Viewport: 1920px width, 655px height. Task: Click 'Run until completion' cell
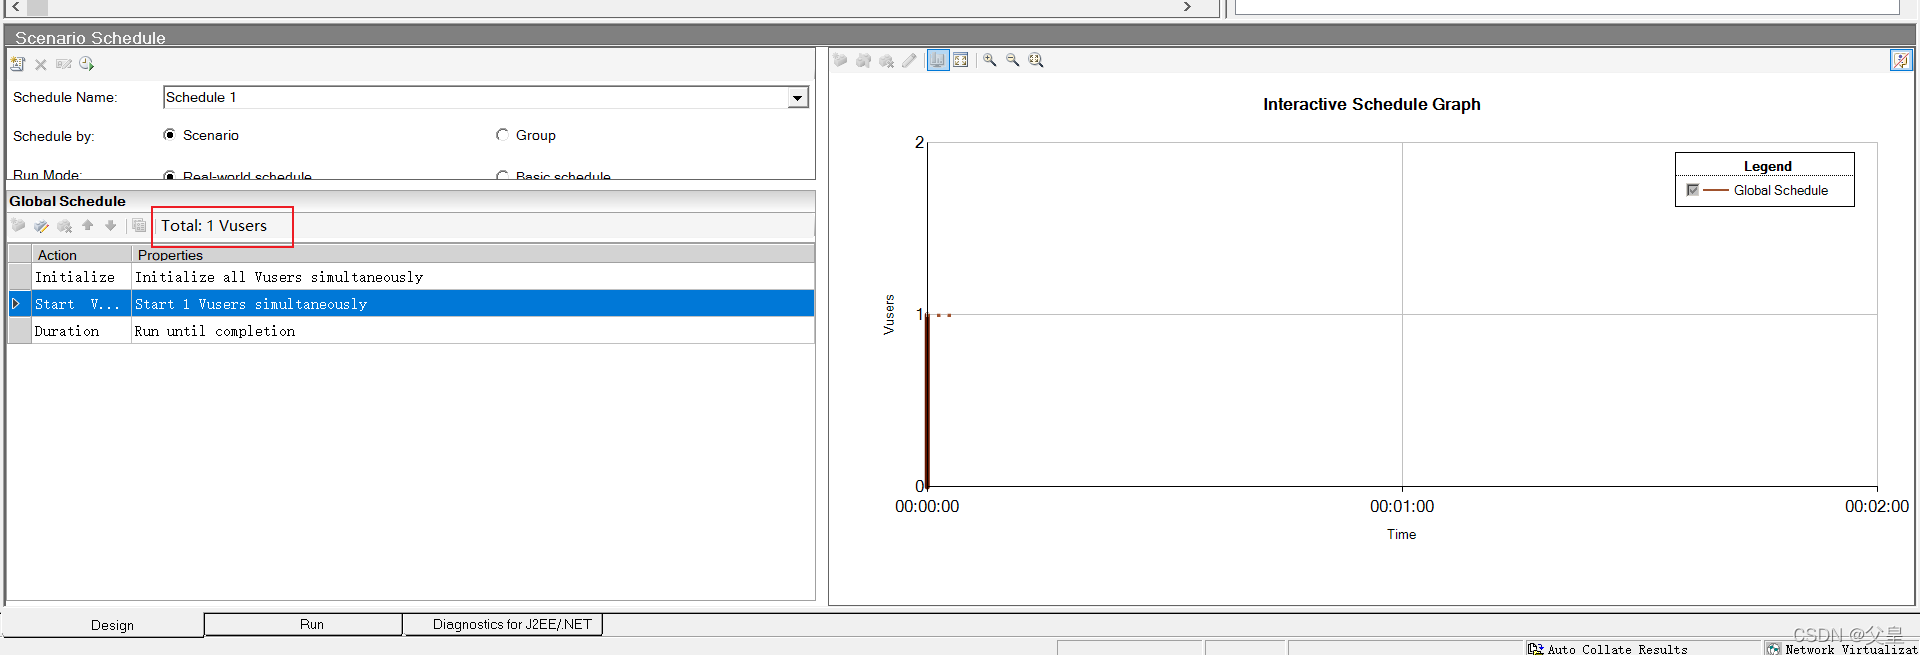point(473,331)
